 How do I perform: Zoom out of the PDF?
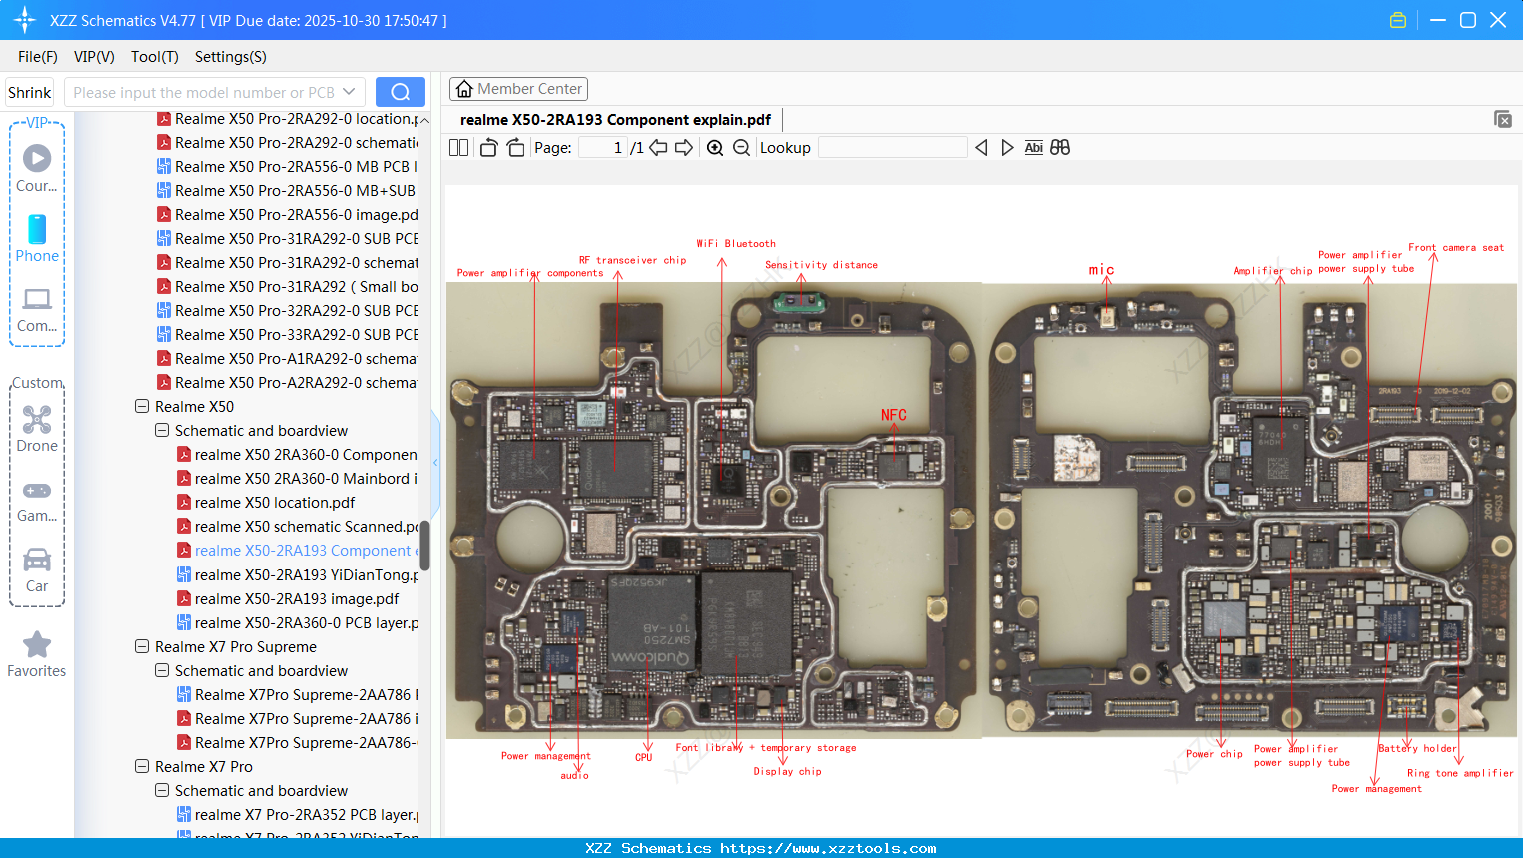(741, 148)
